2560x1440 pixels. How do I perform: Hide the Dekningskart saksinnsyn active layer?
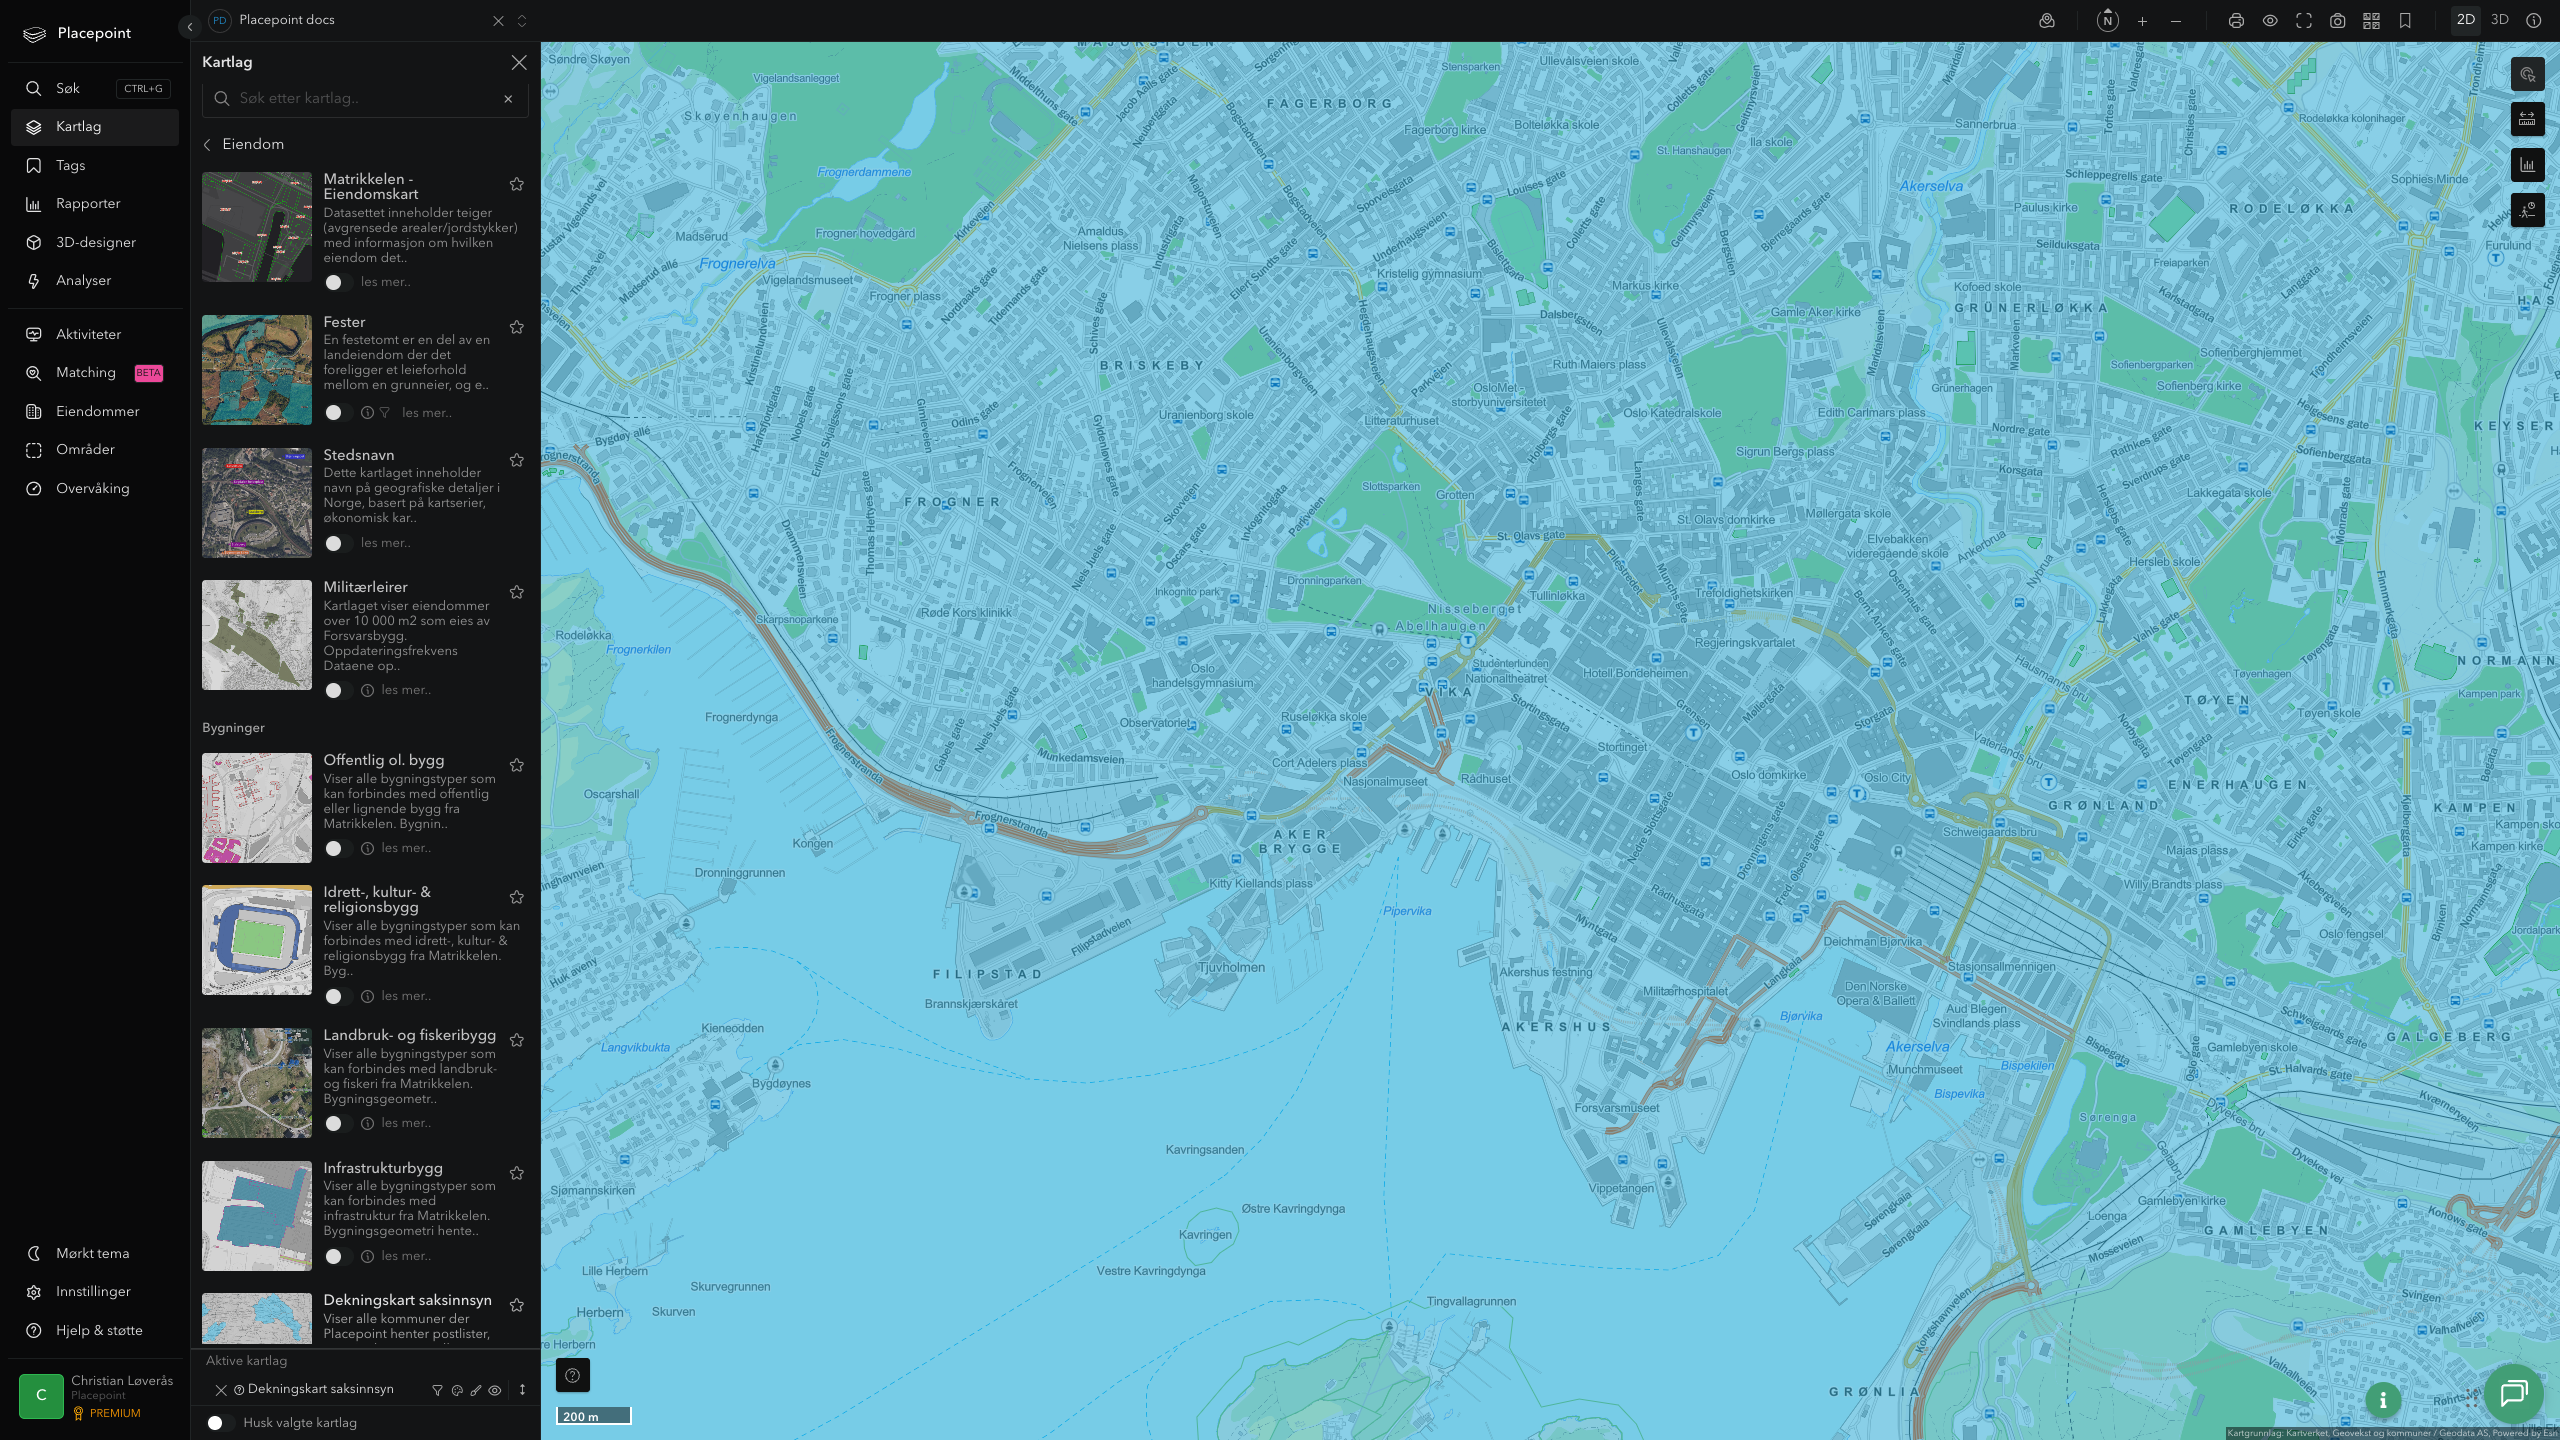pyautogui.click(x=495, y=1390)
